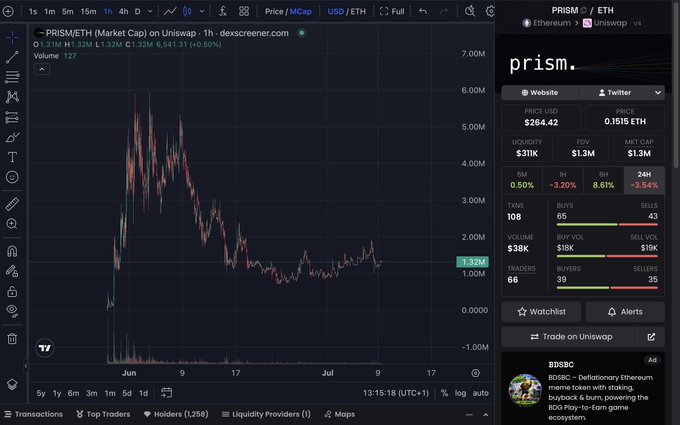Select the trend line drawing tool

click(x=12, y=57)
